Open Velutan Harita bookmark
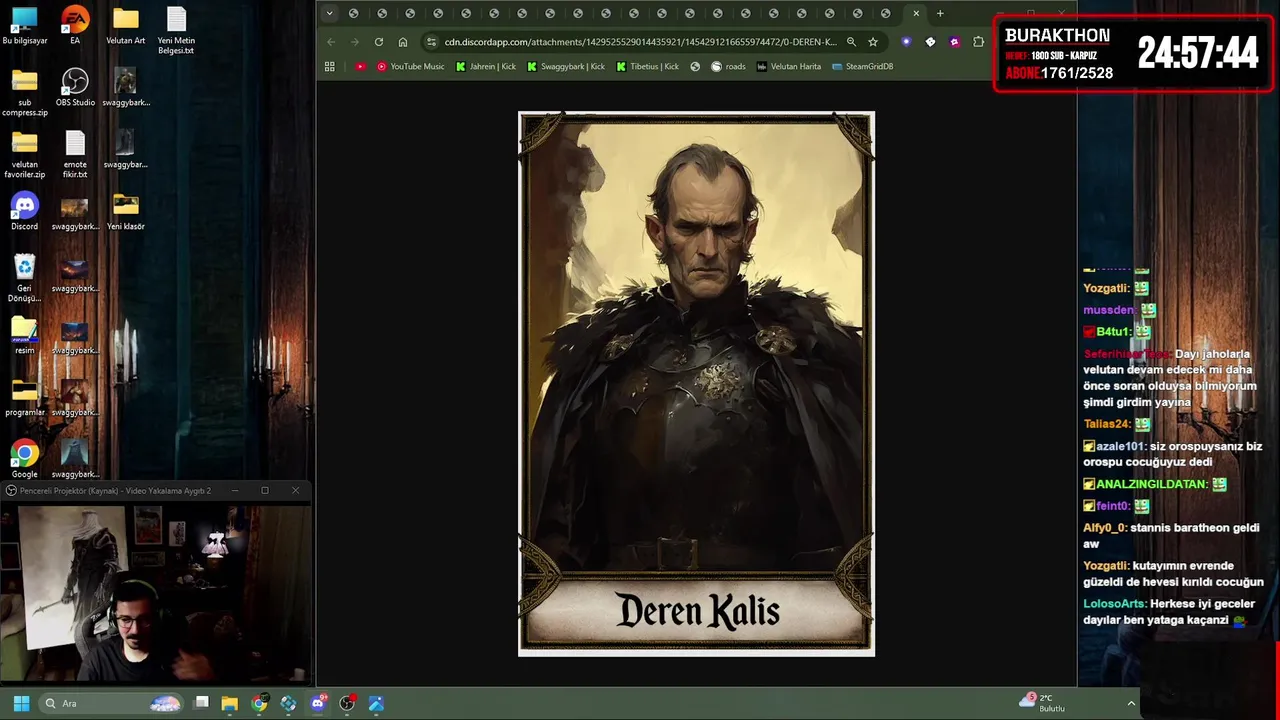The image size is (1280, 720). [788, 66]
